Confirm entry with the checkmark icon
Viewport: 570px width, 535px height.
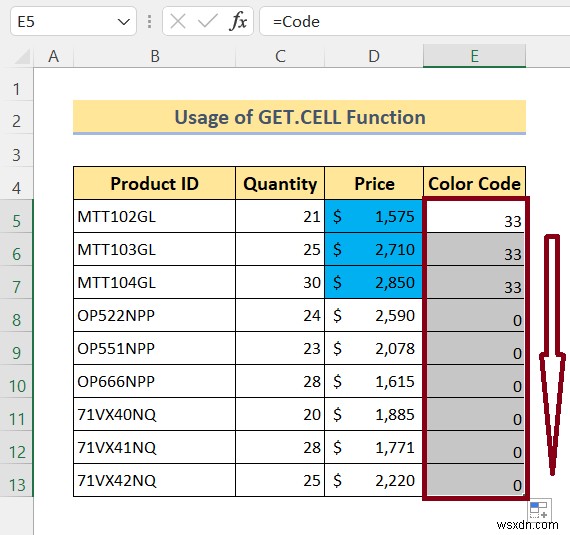pyautogui.click(x=208, y=21)
